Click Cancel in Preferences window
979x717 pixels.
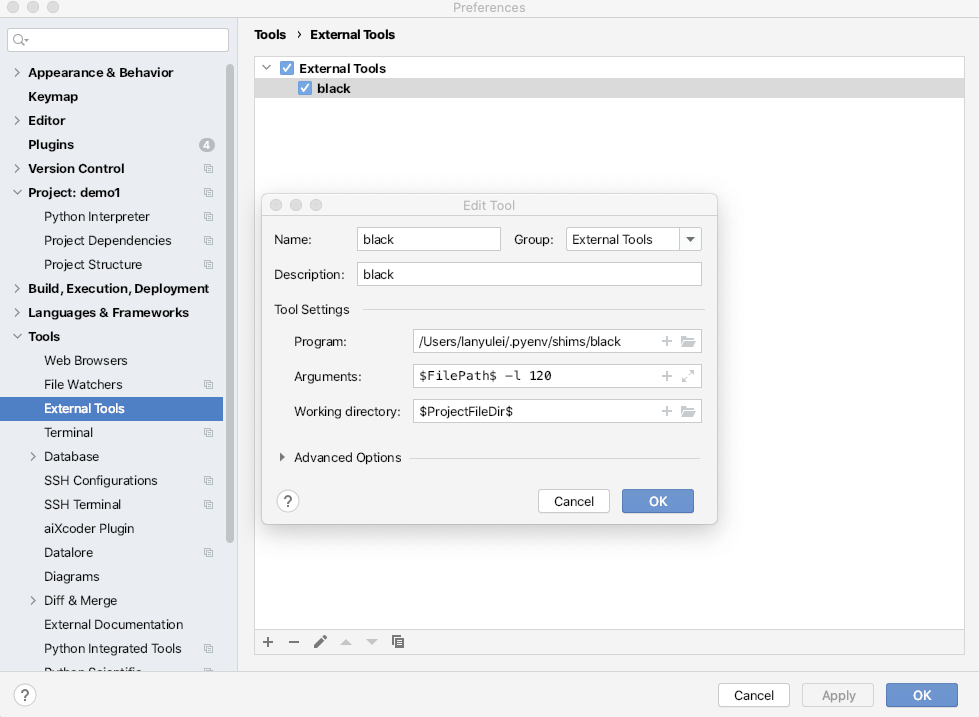click(x=754, y=695)
